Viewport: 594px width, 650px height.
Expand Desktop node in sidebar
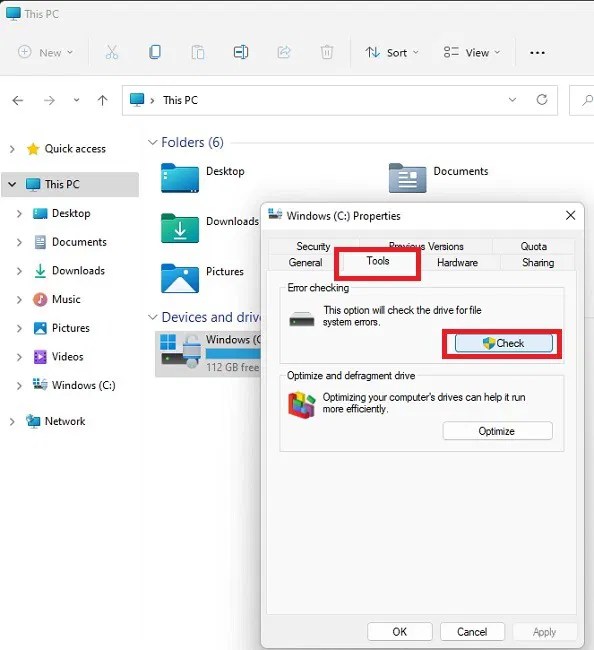pos(19,213)
